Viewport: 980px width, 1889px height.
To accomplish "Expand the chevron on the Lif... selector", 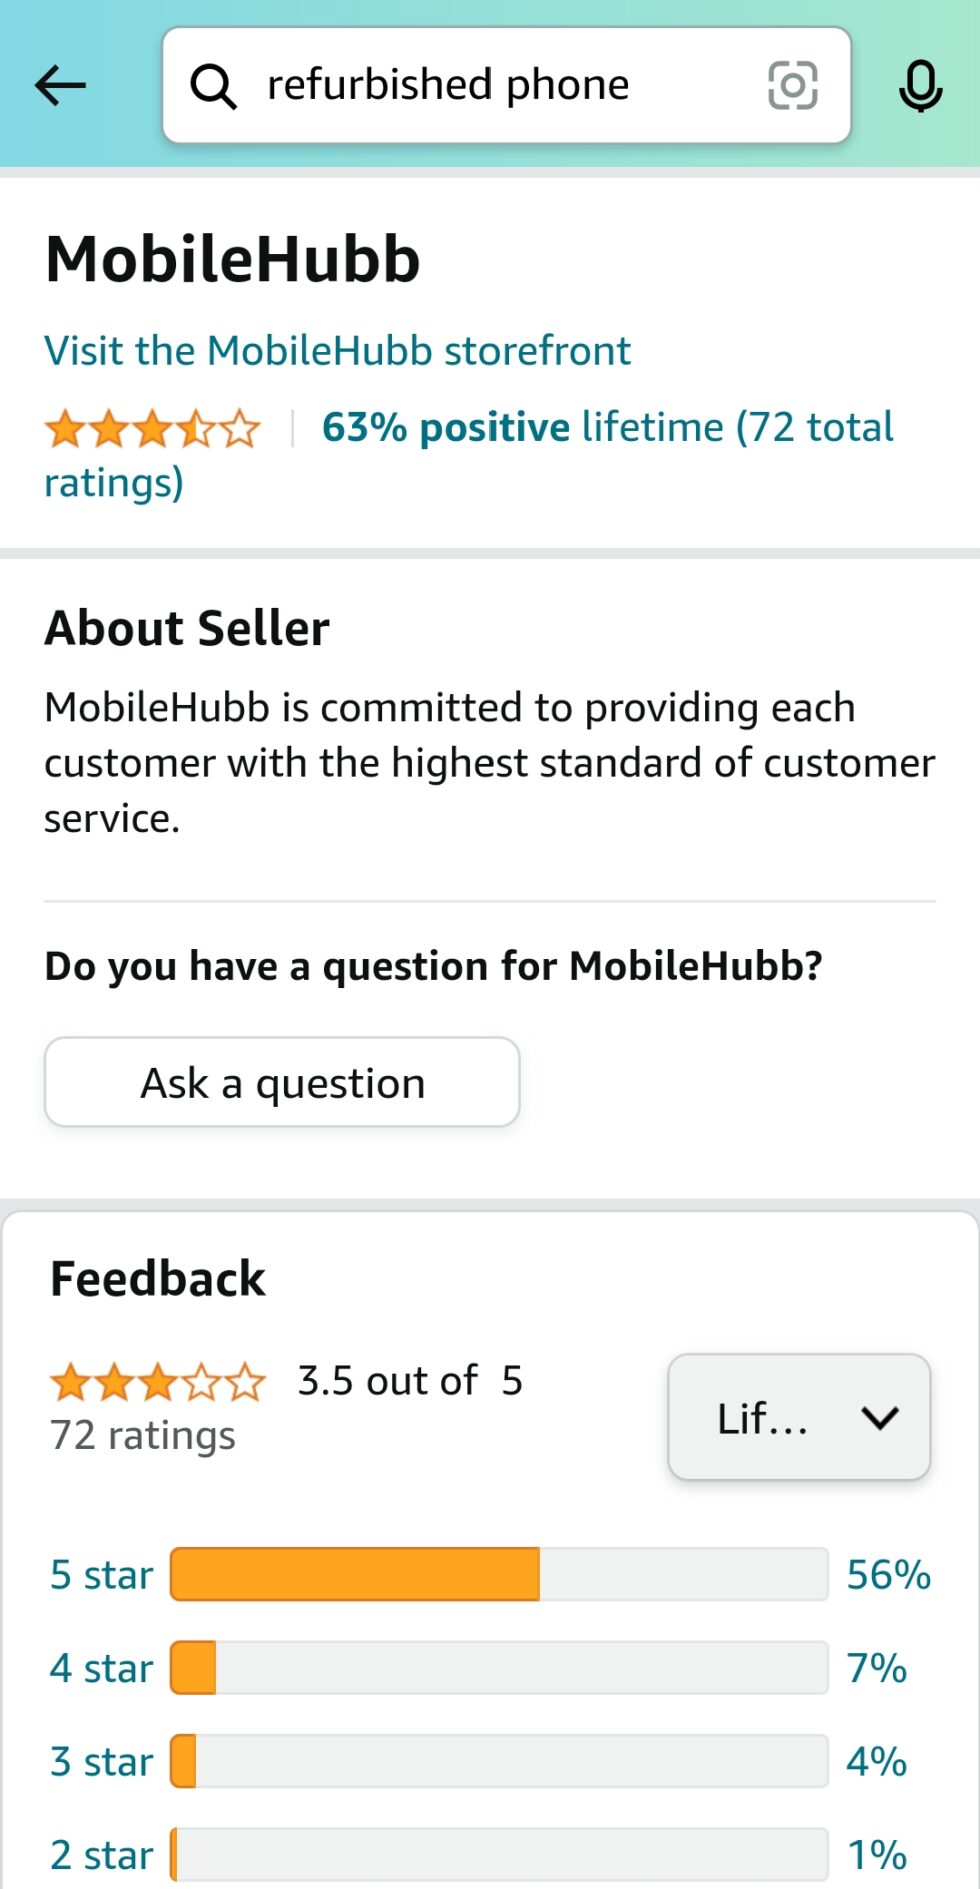I will 880,1416.
